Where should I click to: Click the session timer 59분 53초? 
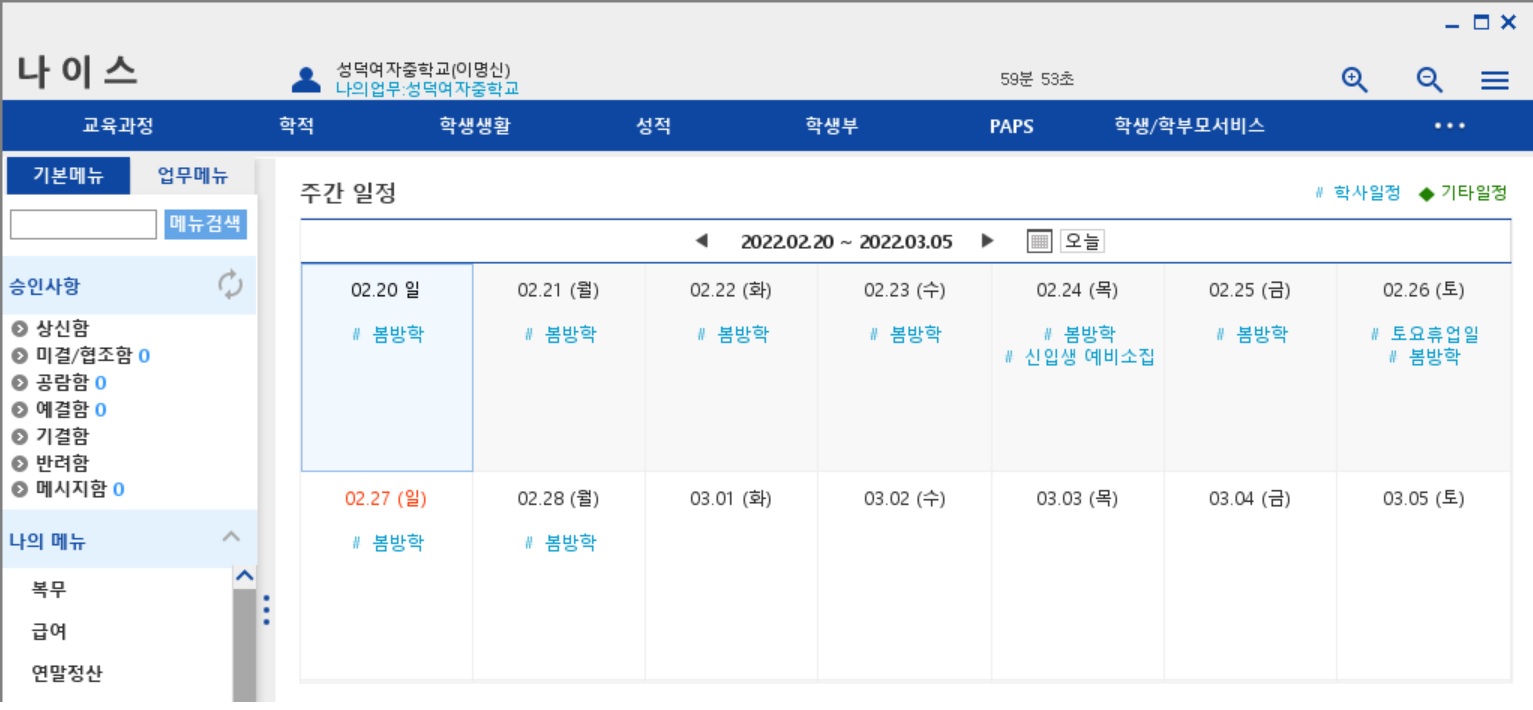(1037, 79)
